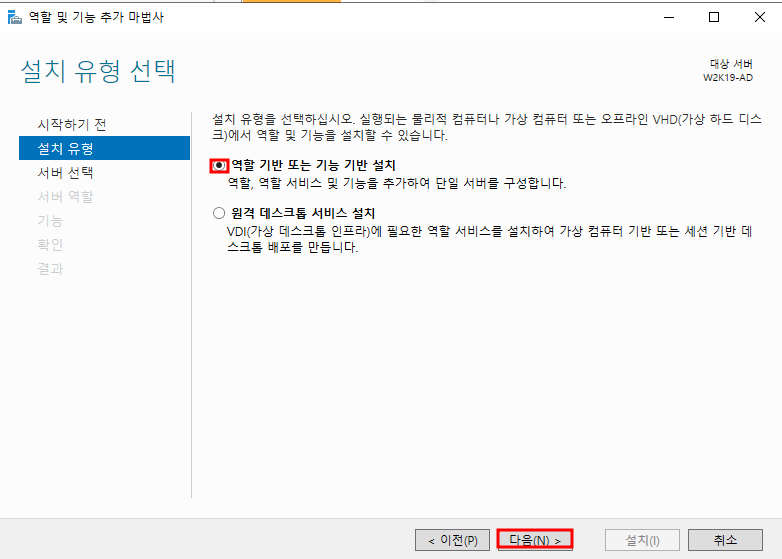782x559 pixels.
Task: Click the greyed 결과 step
Action: (50, 269)
